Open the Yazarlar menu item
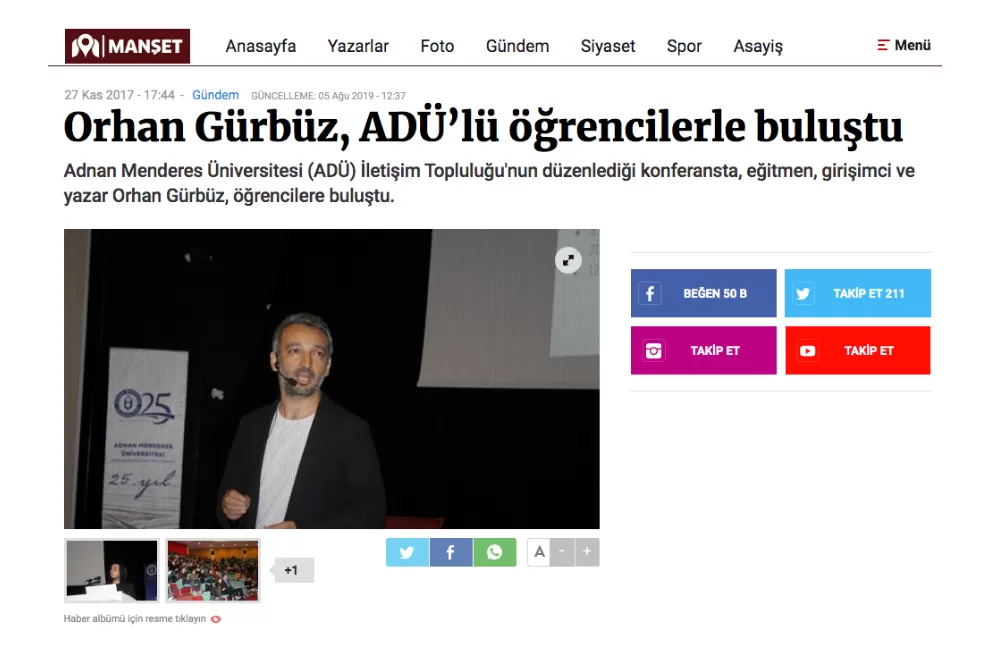The width and height of the screenshot is (1000, 667). click(358, 46)
